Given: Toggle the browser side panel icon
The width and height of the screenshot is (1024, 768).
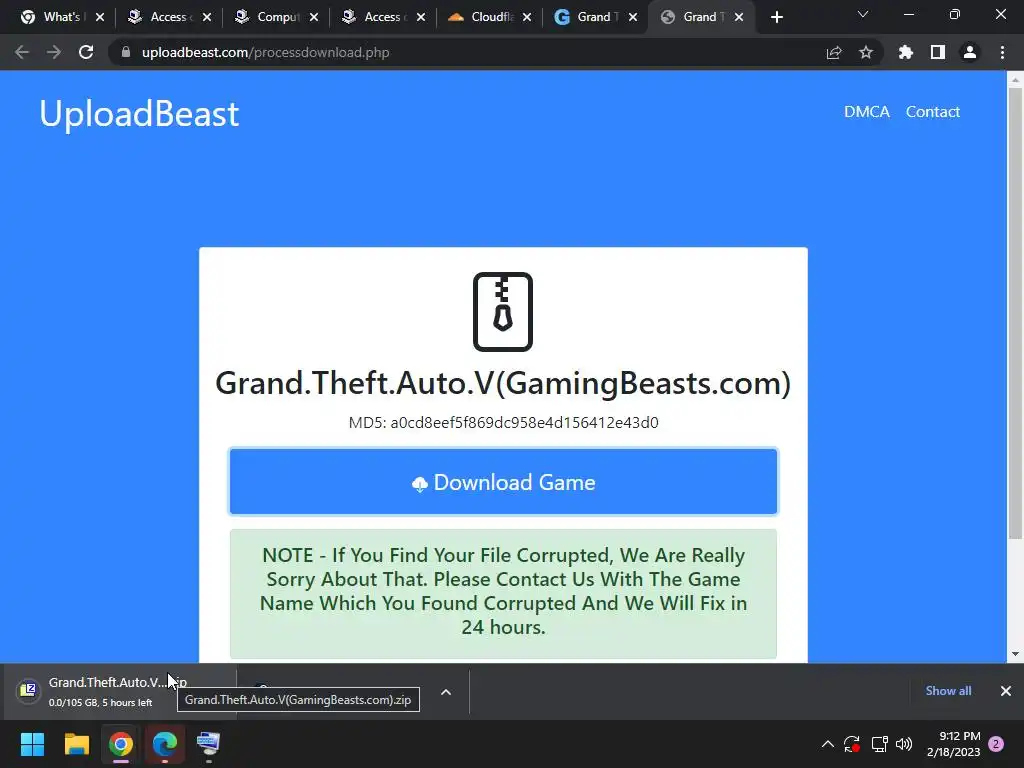Looking at the screenshot, I should 938,52.
